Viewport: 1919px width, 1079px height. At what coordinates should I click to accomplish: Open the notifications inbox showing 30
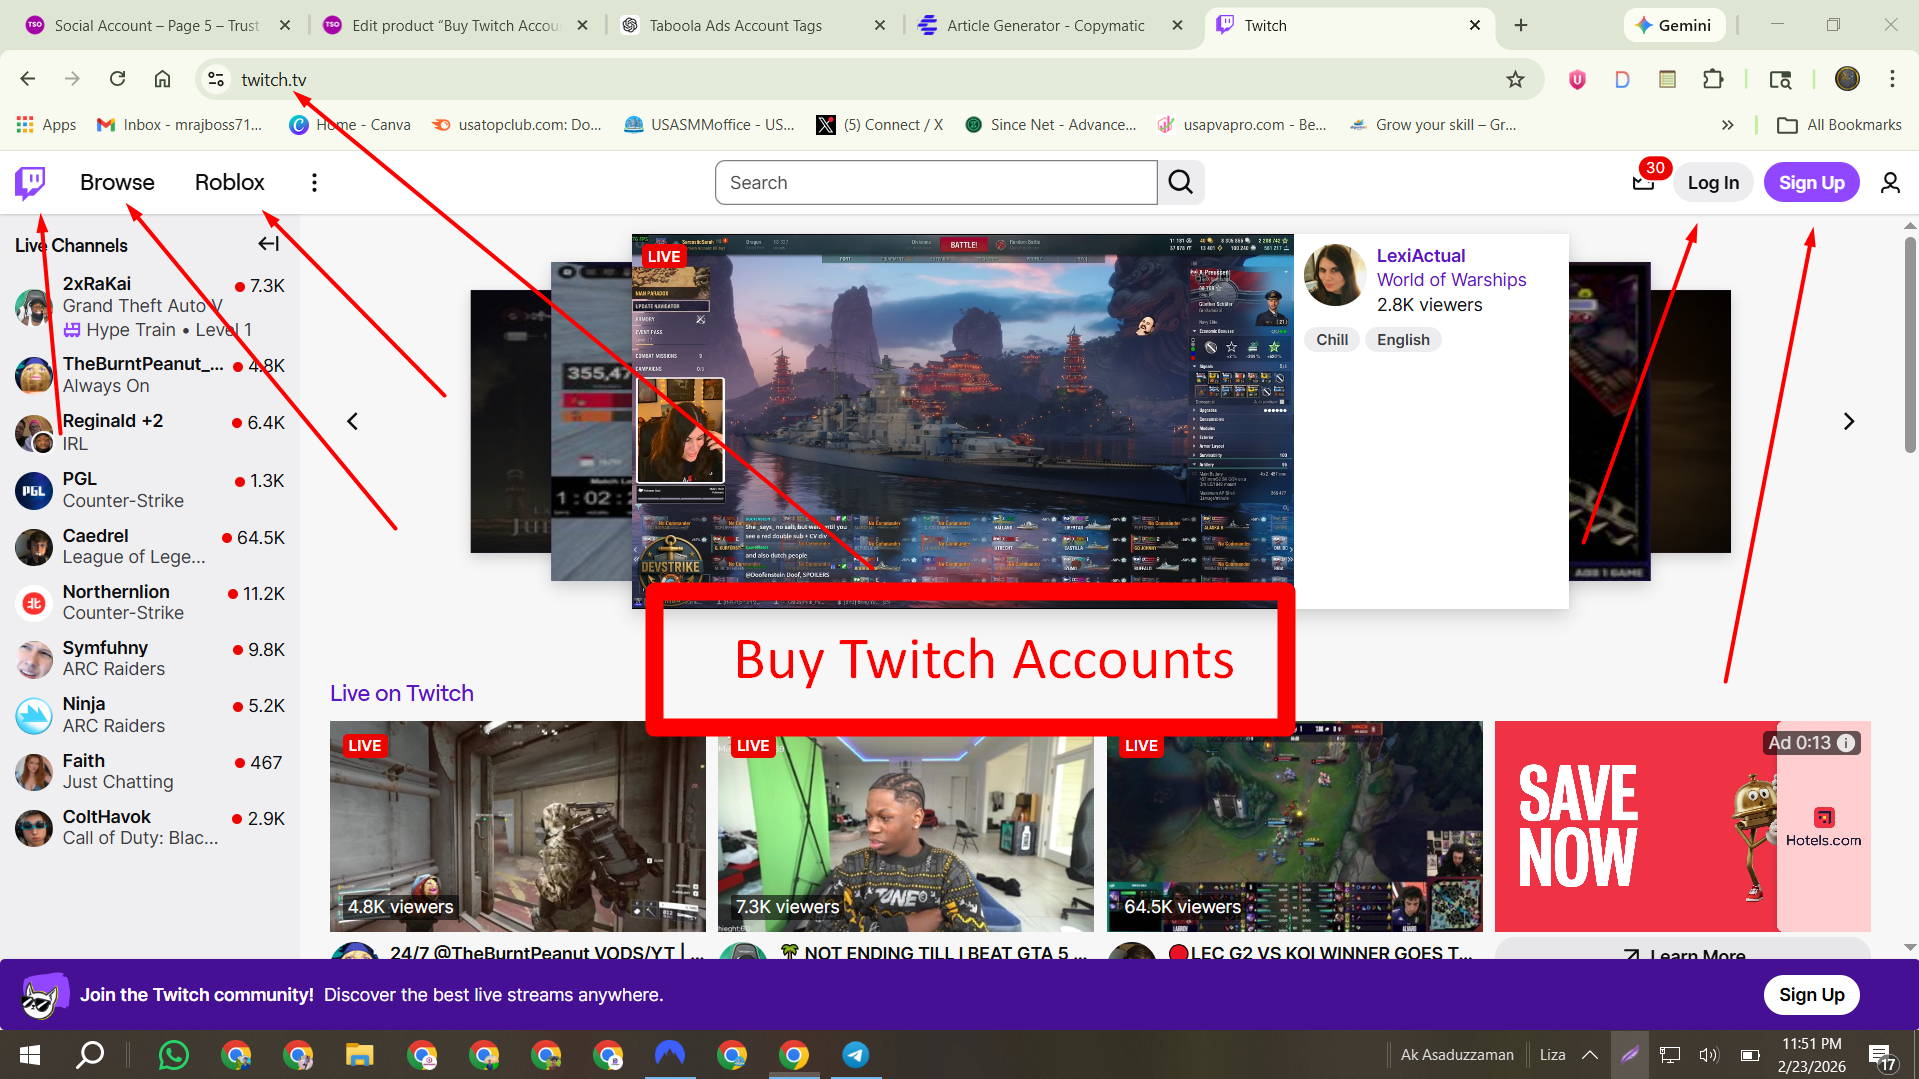click(1643, 182)
